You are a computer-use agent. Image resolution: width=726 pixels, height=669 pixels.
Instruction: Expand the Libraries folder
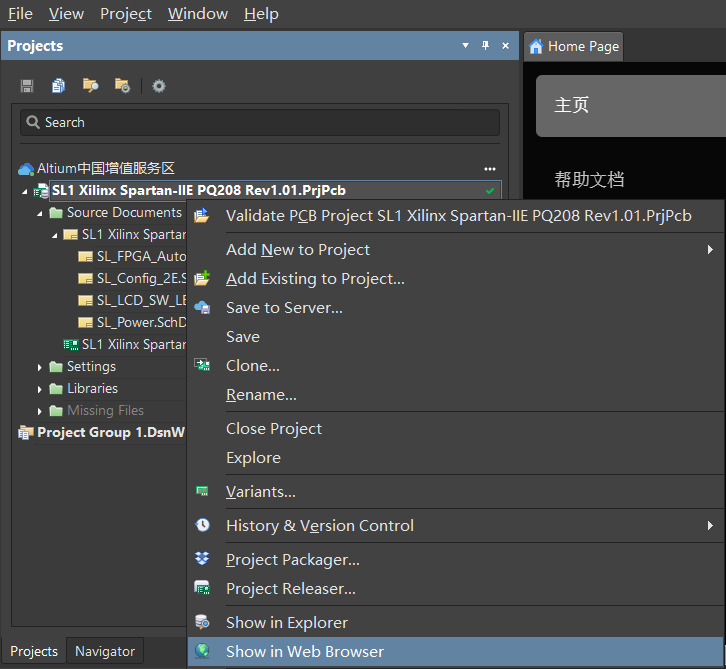pos(39,389)
